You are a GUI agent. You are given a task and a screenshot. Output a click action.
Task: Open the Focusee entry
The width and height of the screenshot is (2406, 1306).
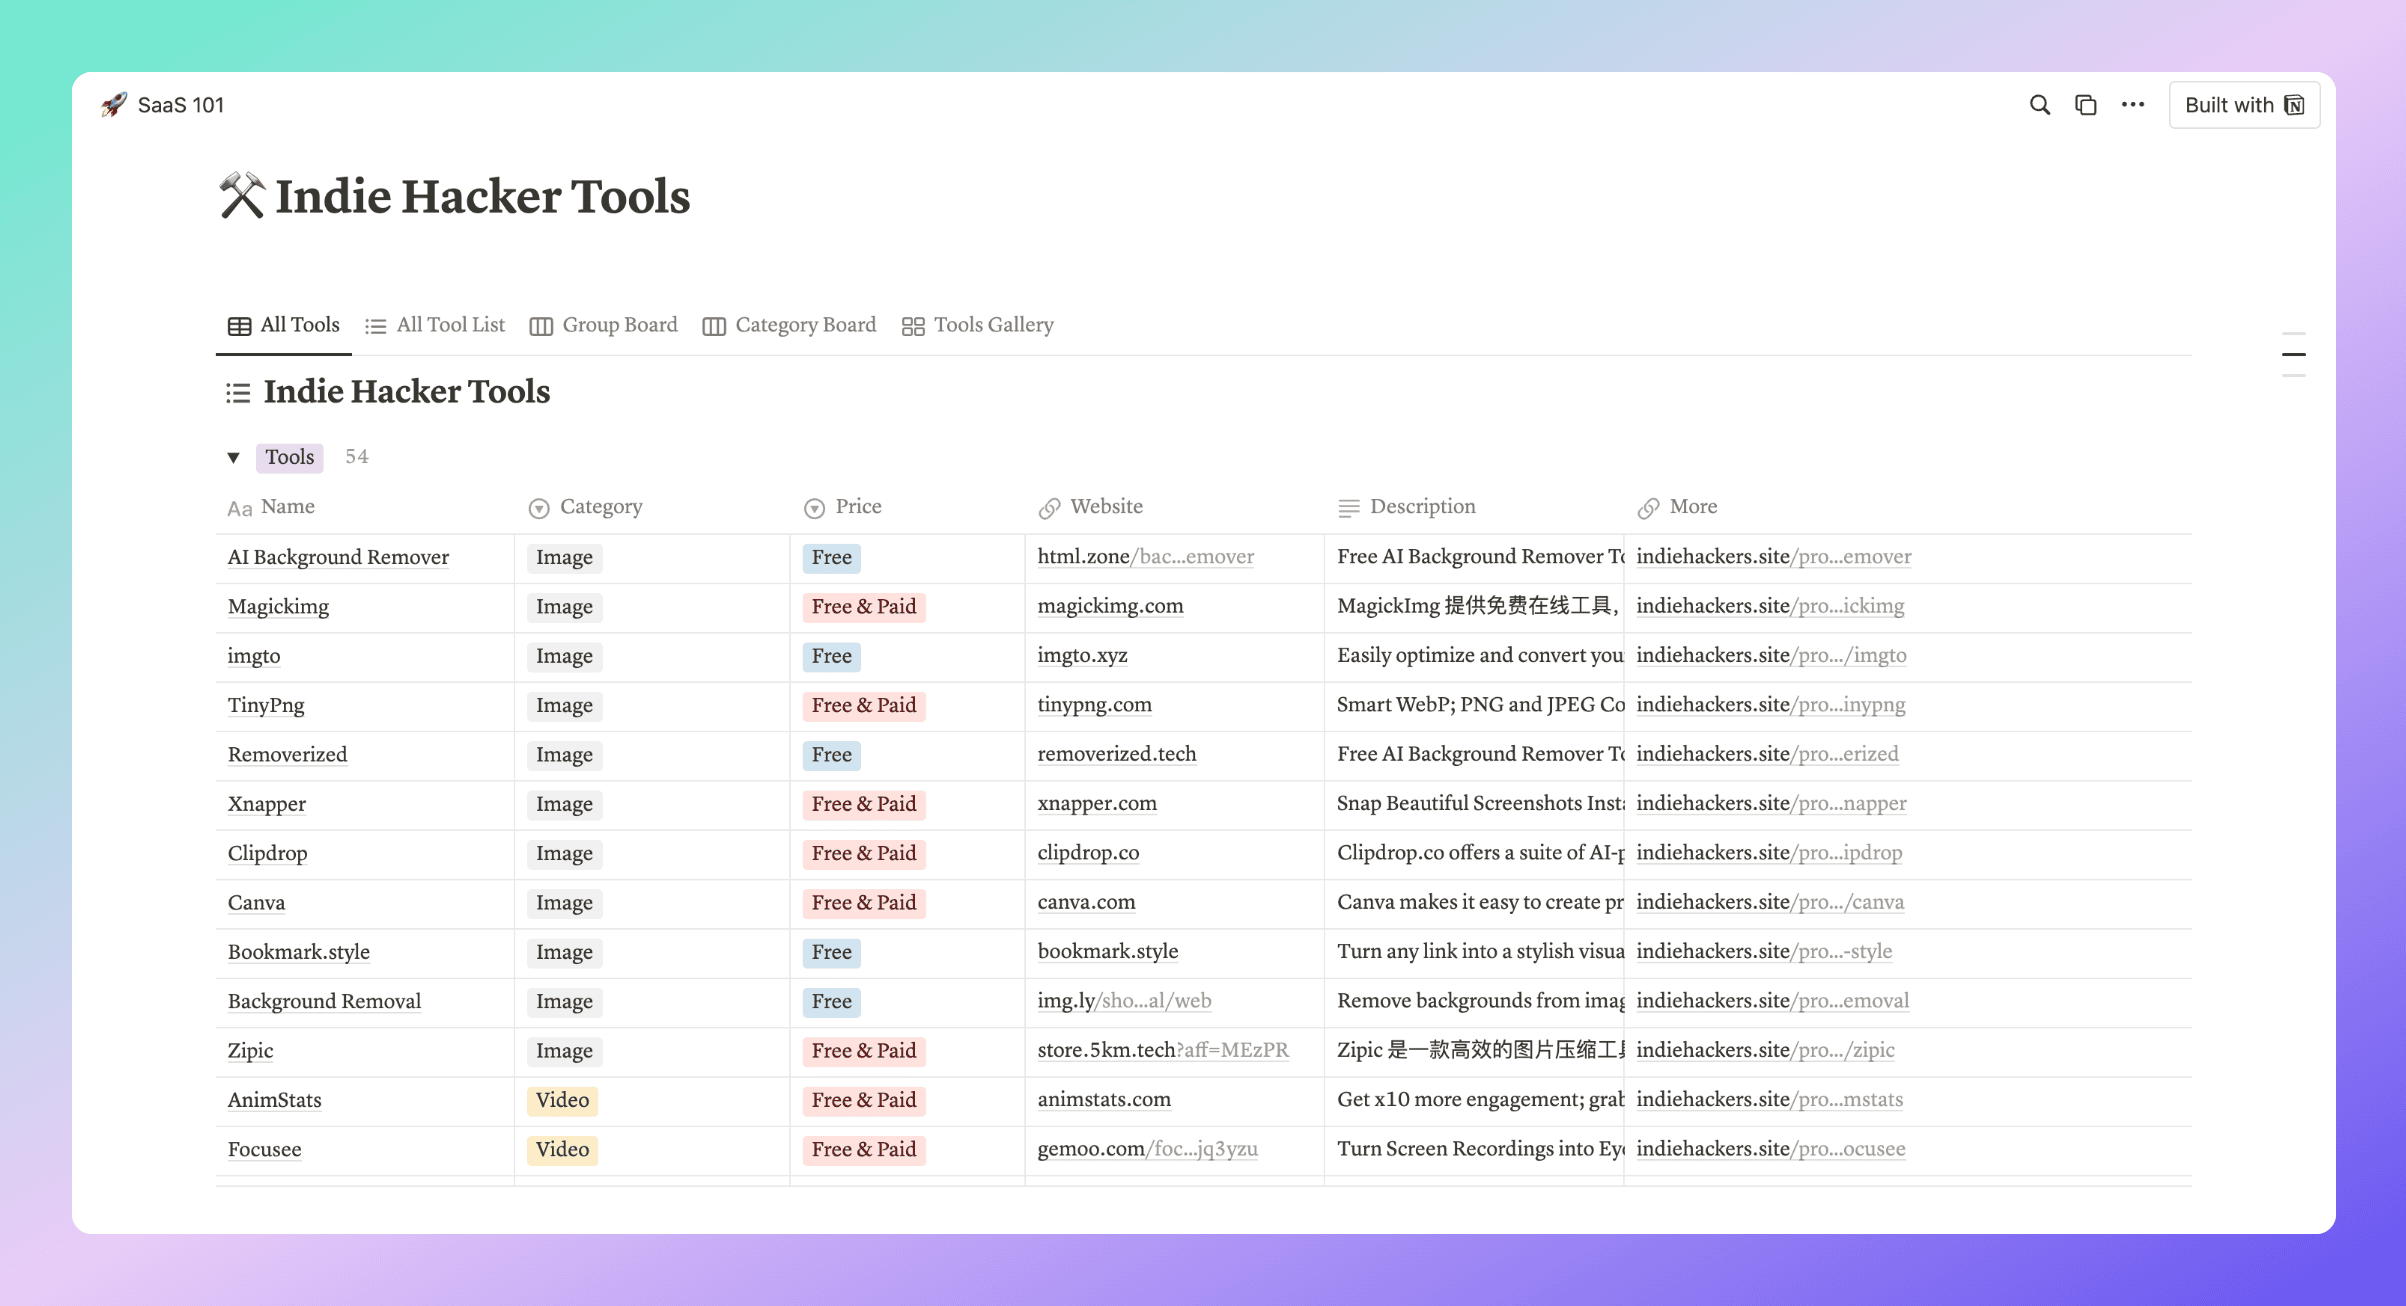(x=264, y=1150)
